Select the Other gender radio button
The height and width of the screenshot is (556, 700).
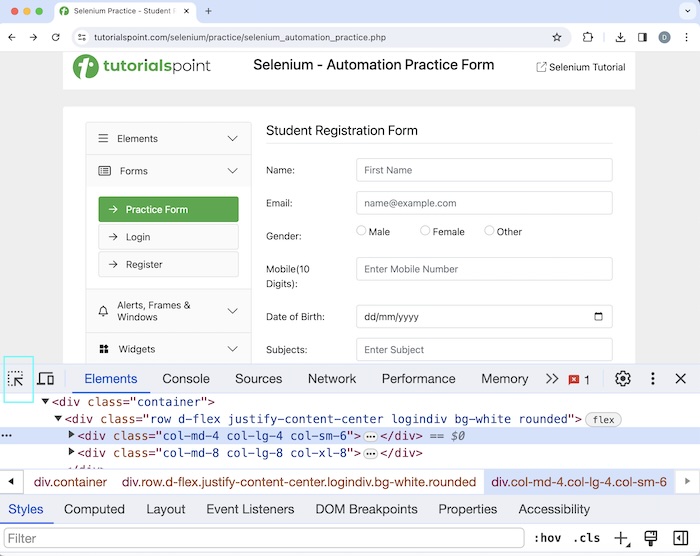click(x=489, y=231)
